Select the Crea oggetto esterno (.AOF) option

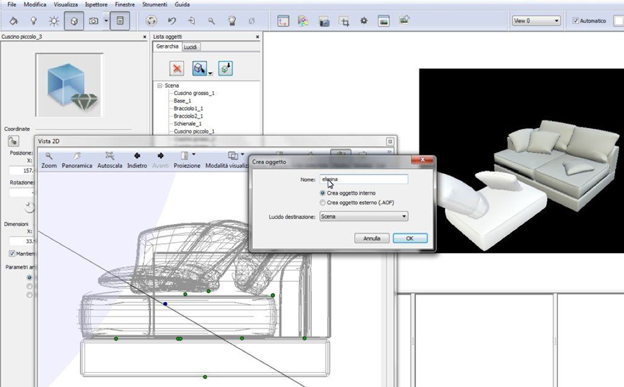322,203
